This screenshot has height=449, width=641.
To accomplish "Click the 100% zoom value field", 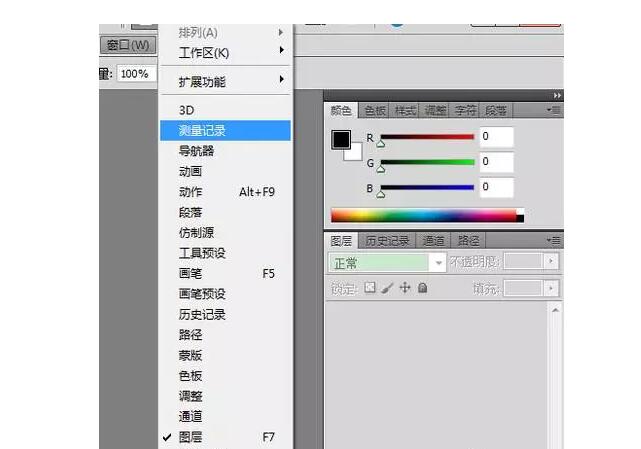I will (137, 74).
